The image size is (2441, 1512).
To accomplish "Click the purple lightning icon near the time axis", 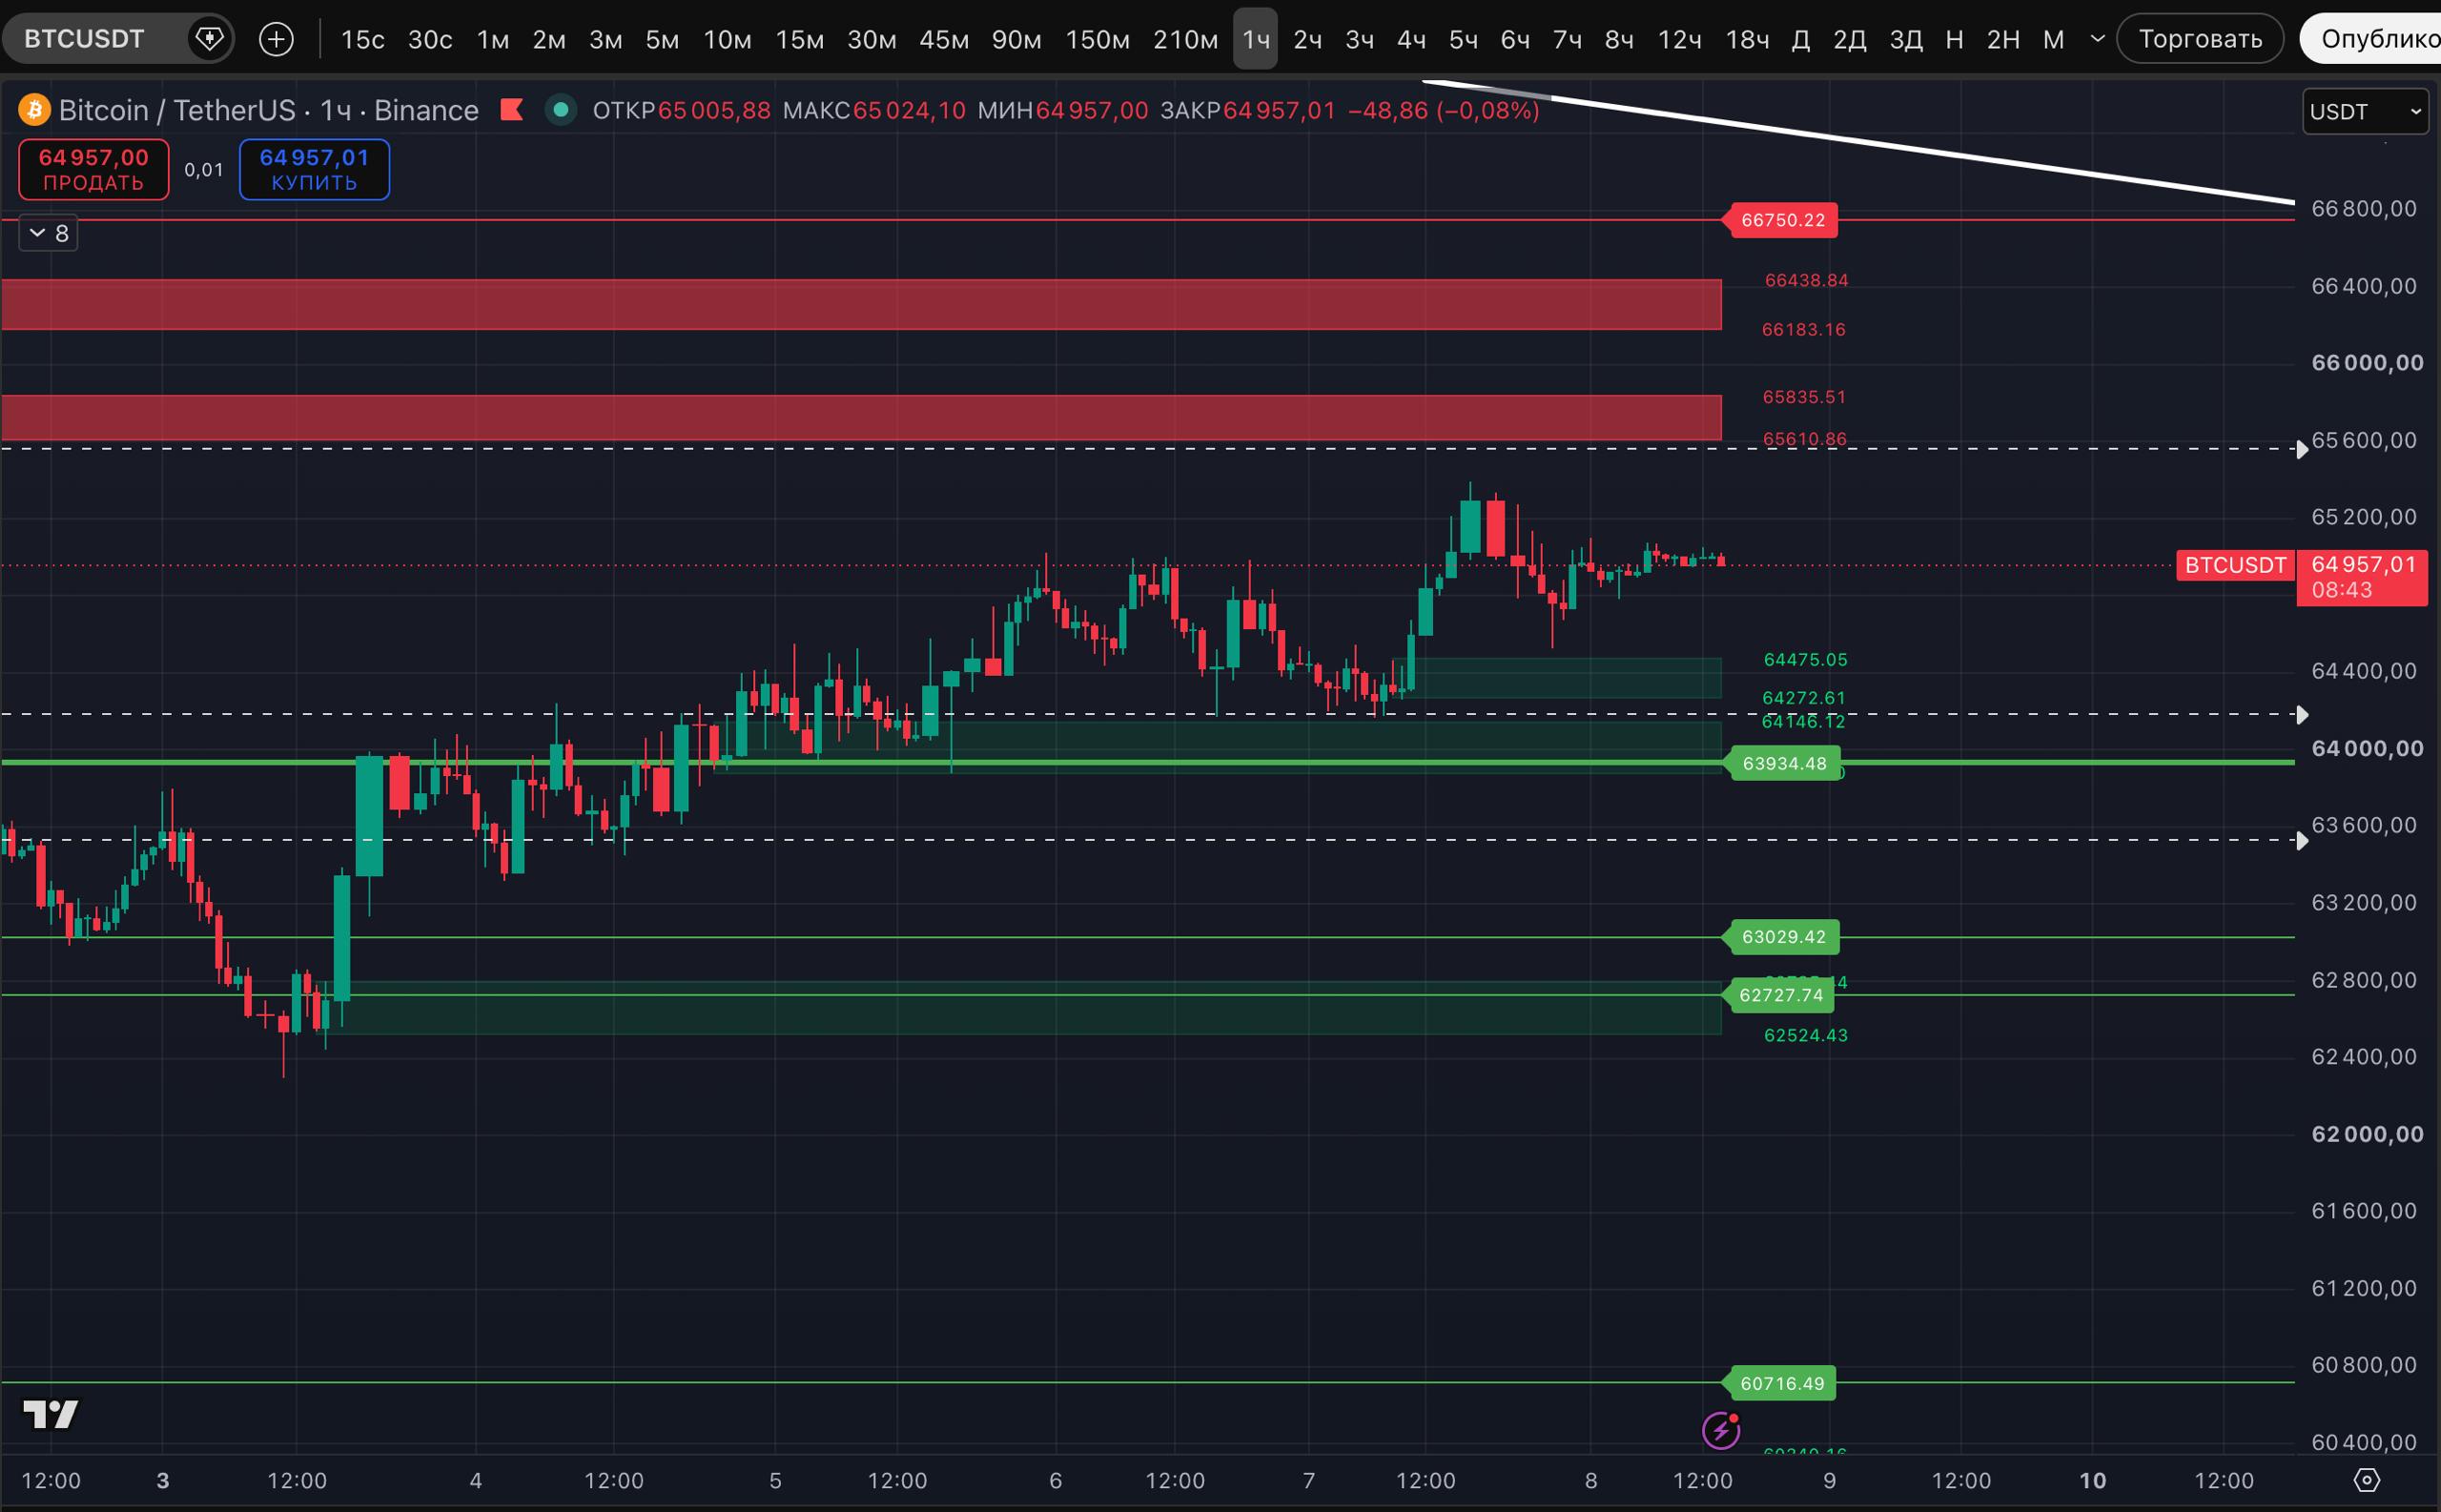I will [x=1721, y=1431].
